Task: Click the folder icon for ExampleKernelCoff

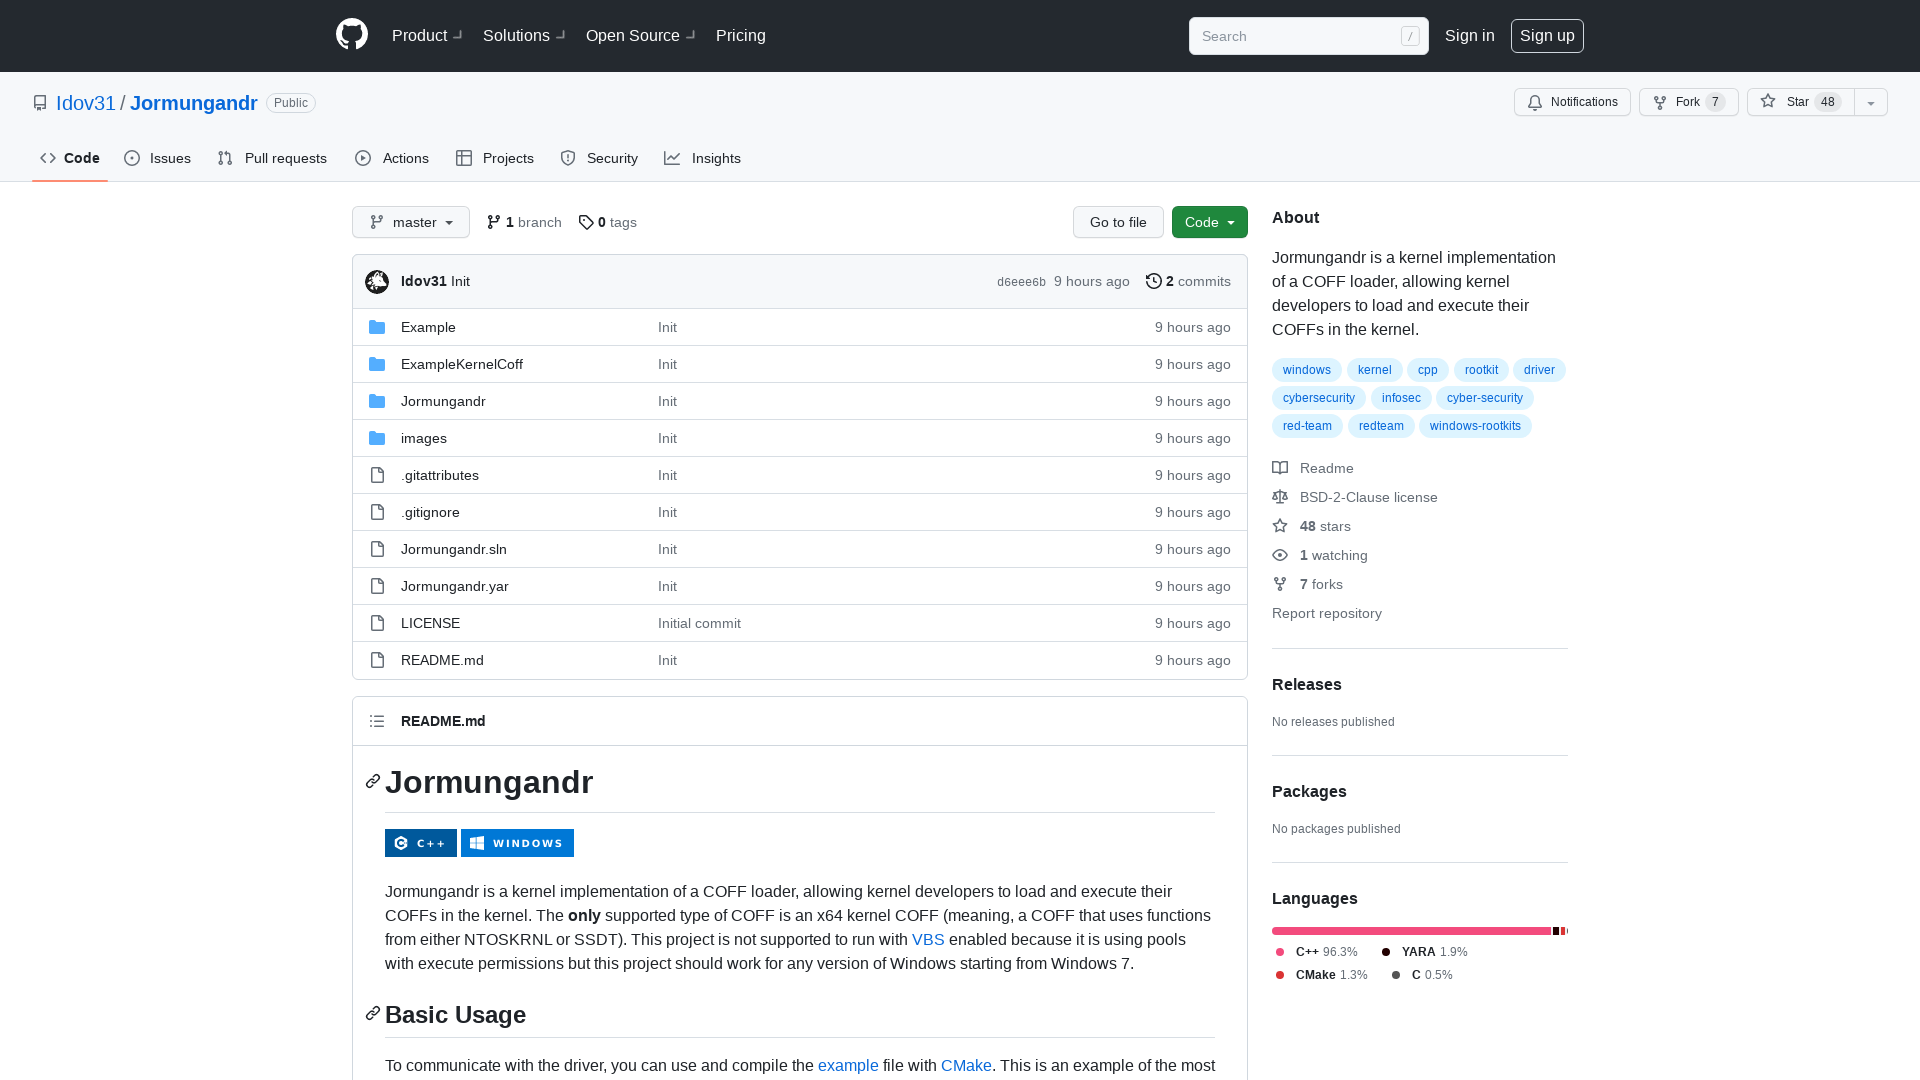Action: (377, 364)
